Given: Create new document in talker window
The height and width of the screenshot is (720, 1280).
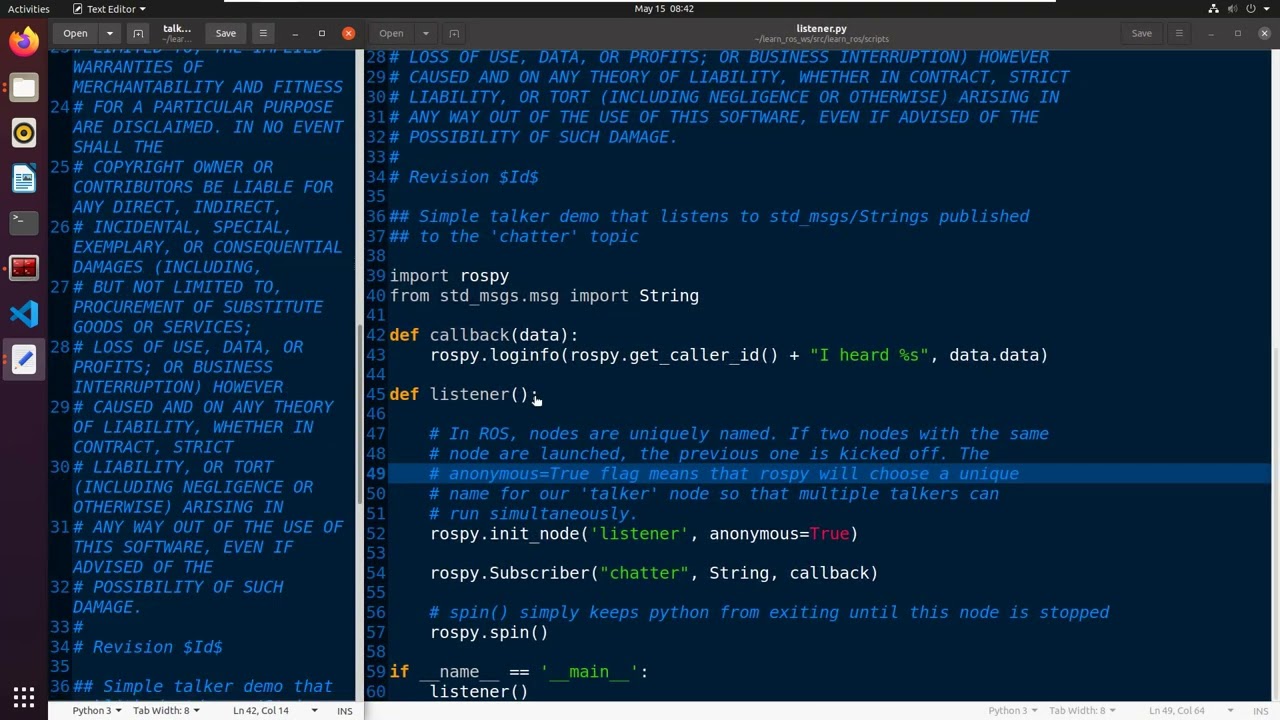Looking at the screenshot, I should coord(138,33).
